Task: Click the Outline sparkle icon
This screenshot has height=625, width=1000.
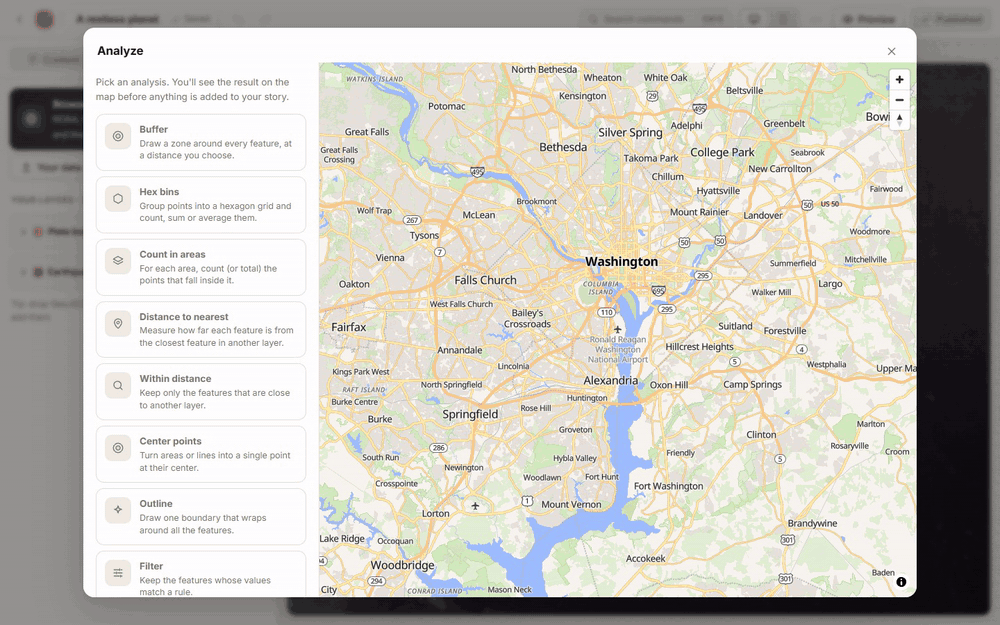Action: tap(118, 510)
